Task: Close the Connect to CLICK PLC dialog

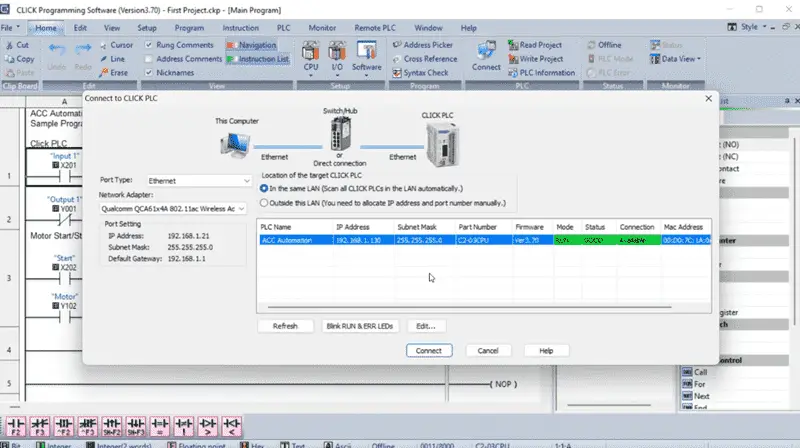Action: pos(708,98)
